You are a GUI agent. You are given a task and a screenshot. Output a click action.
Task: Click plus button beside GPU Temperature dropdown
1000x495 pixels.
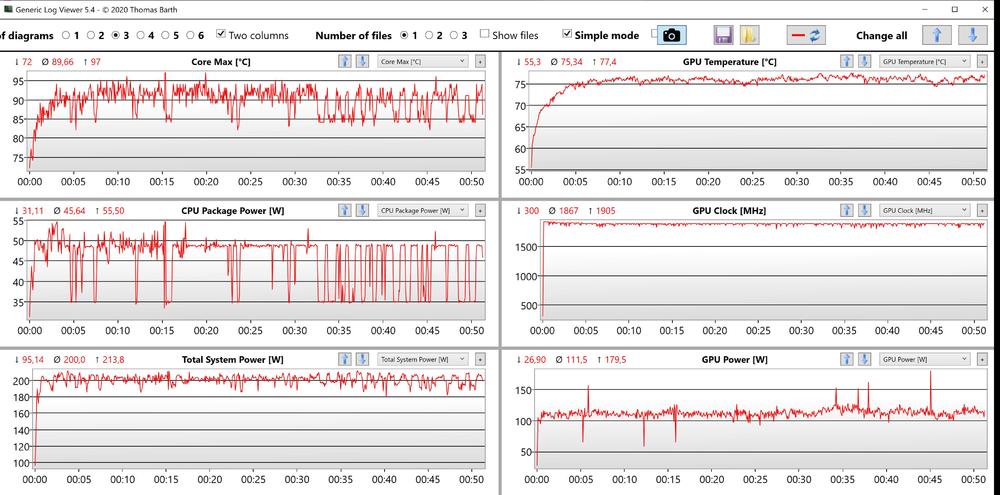pyautogui.click(x=981, y=62)
